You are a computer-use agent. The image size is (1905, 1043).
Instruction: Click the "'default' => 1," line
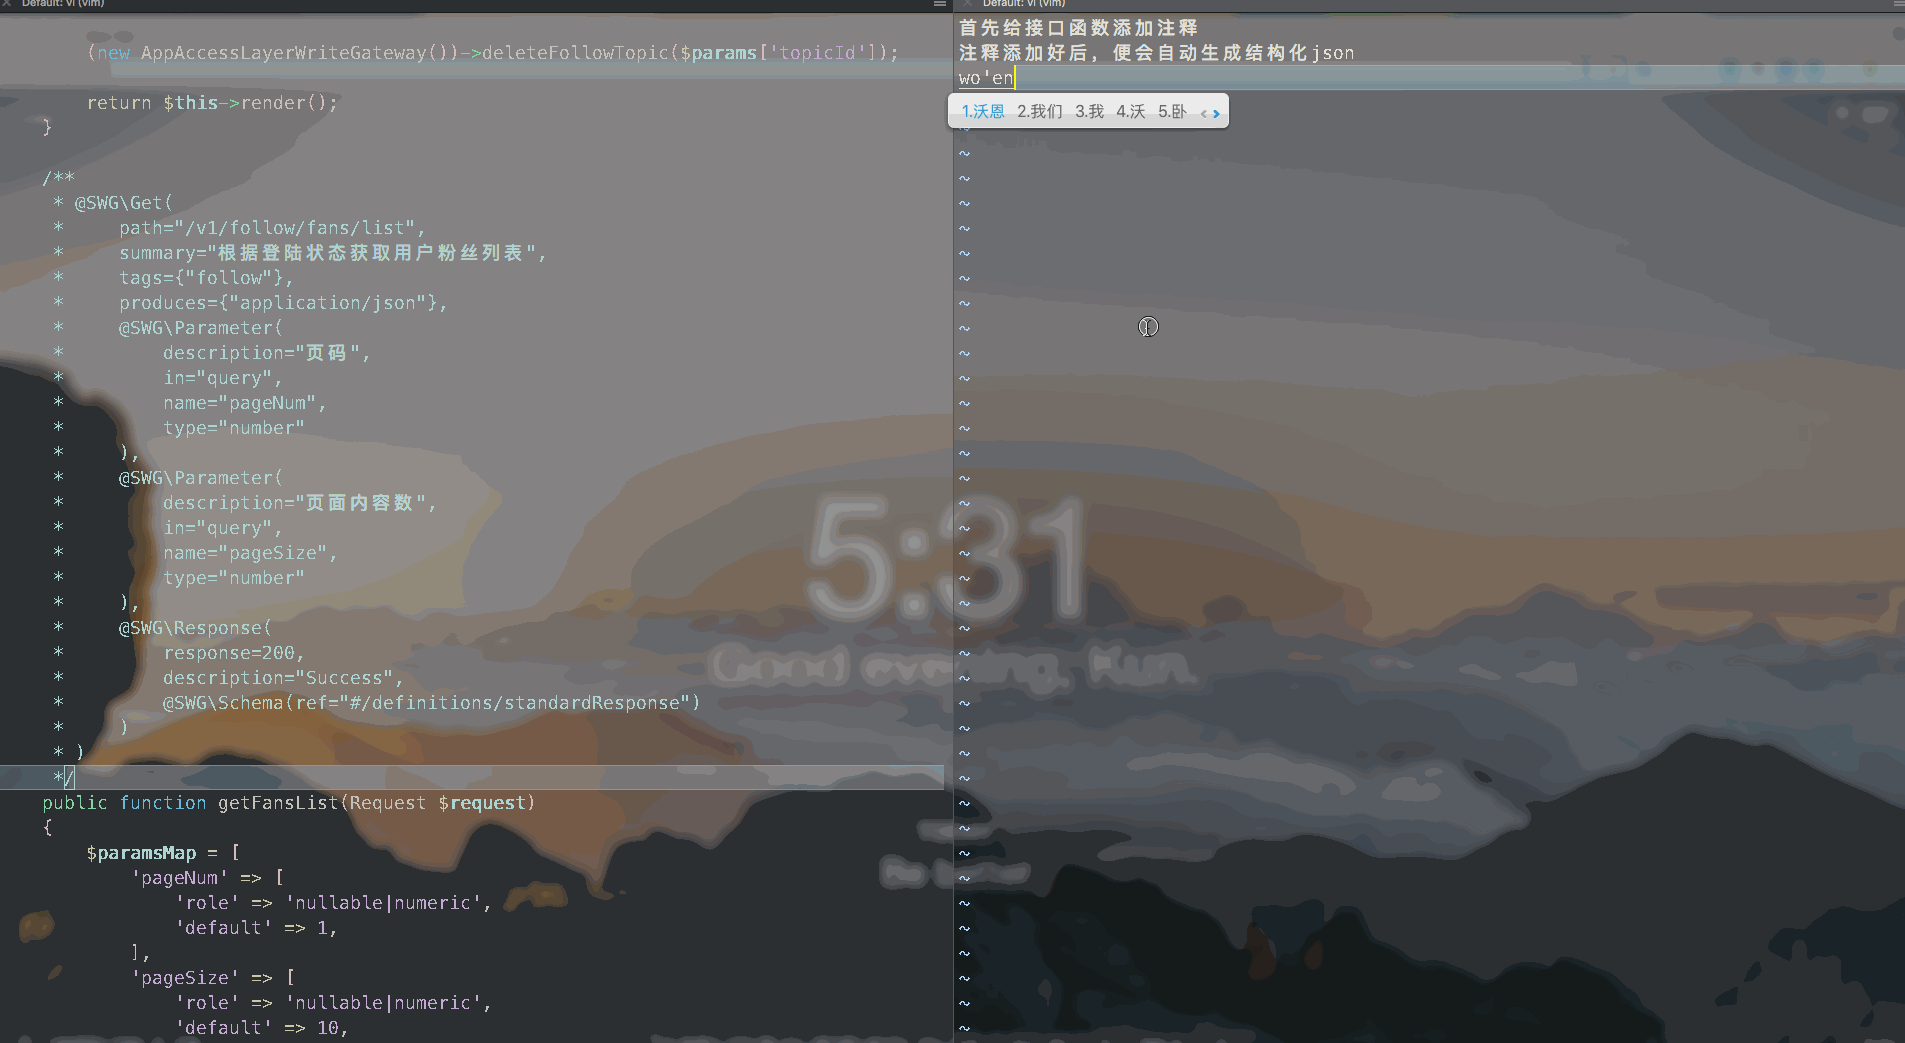[x=256, y=928]
